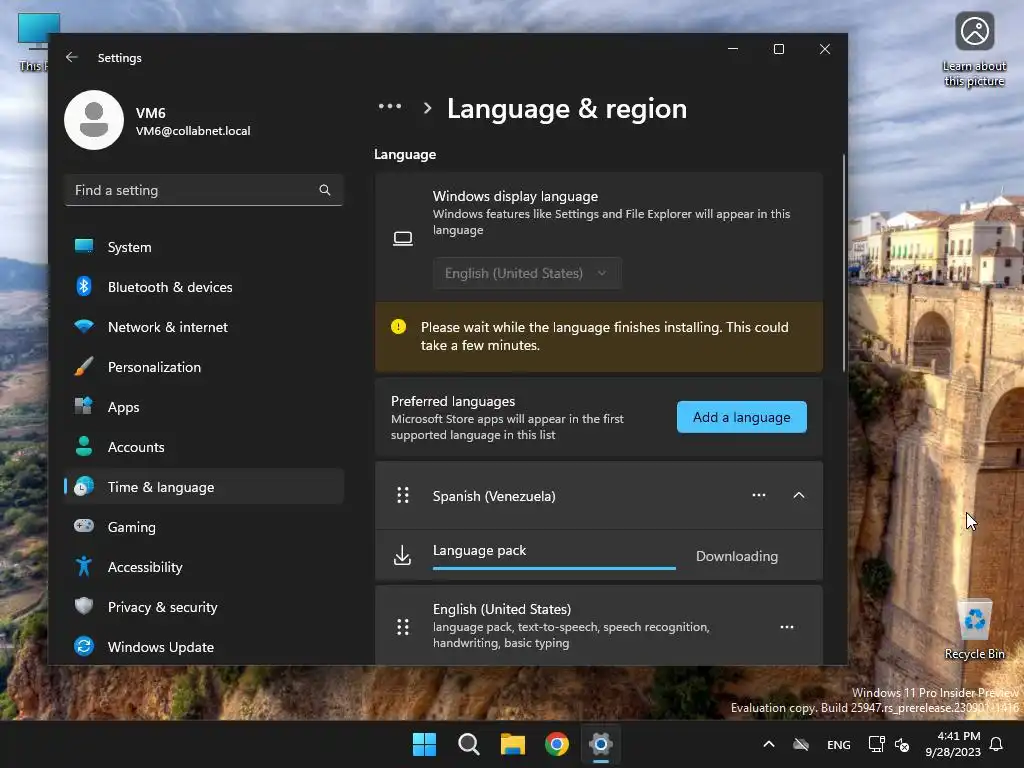
Task: Open Accessibility settings
Action: 204,567
